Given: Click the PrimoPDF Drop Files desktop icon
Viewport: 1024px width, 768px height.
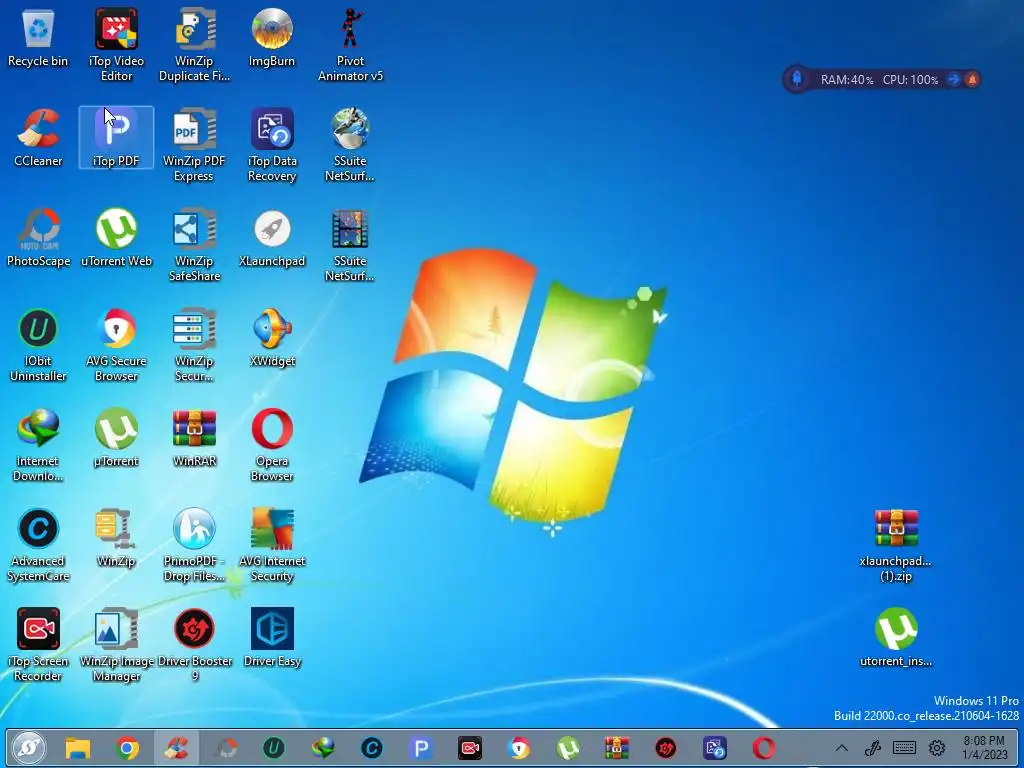Looking at the screenshot, I should pos(194,545).
